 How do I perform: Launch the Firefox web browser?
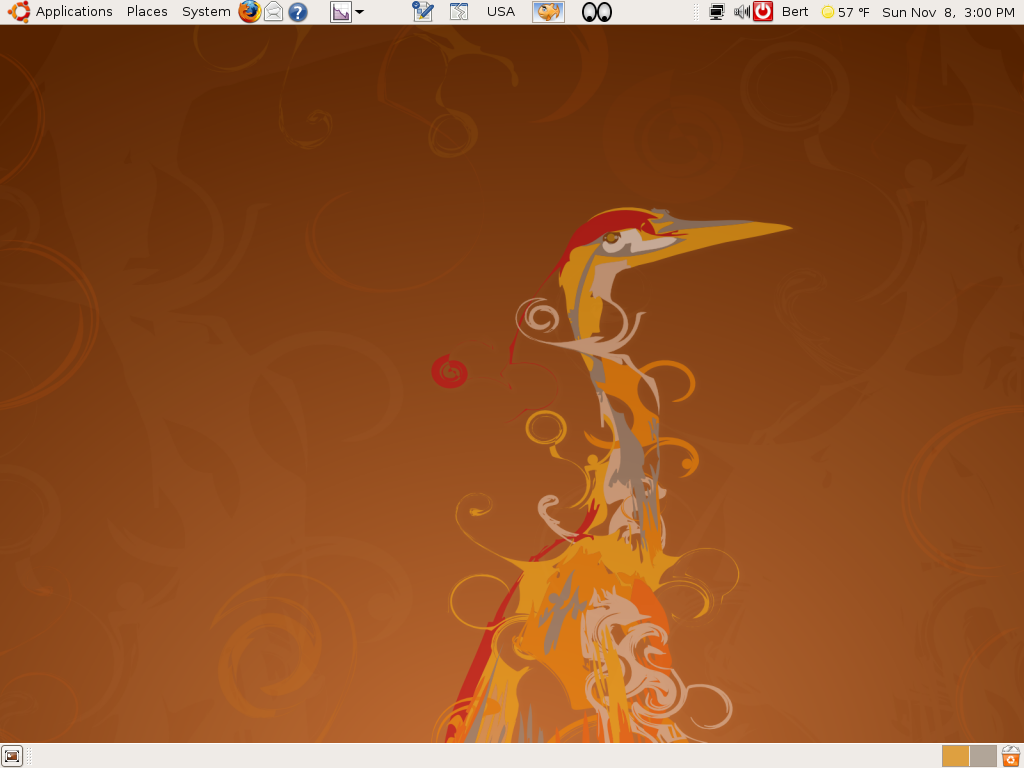(x=249, y=12)
